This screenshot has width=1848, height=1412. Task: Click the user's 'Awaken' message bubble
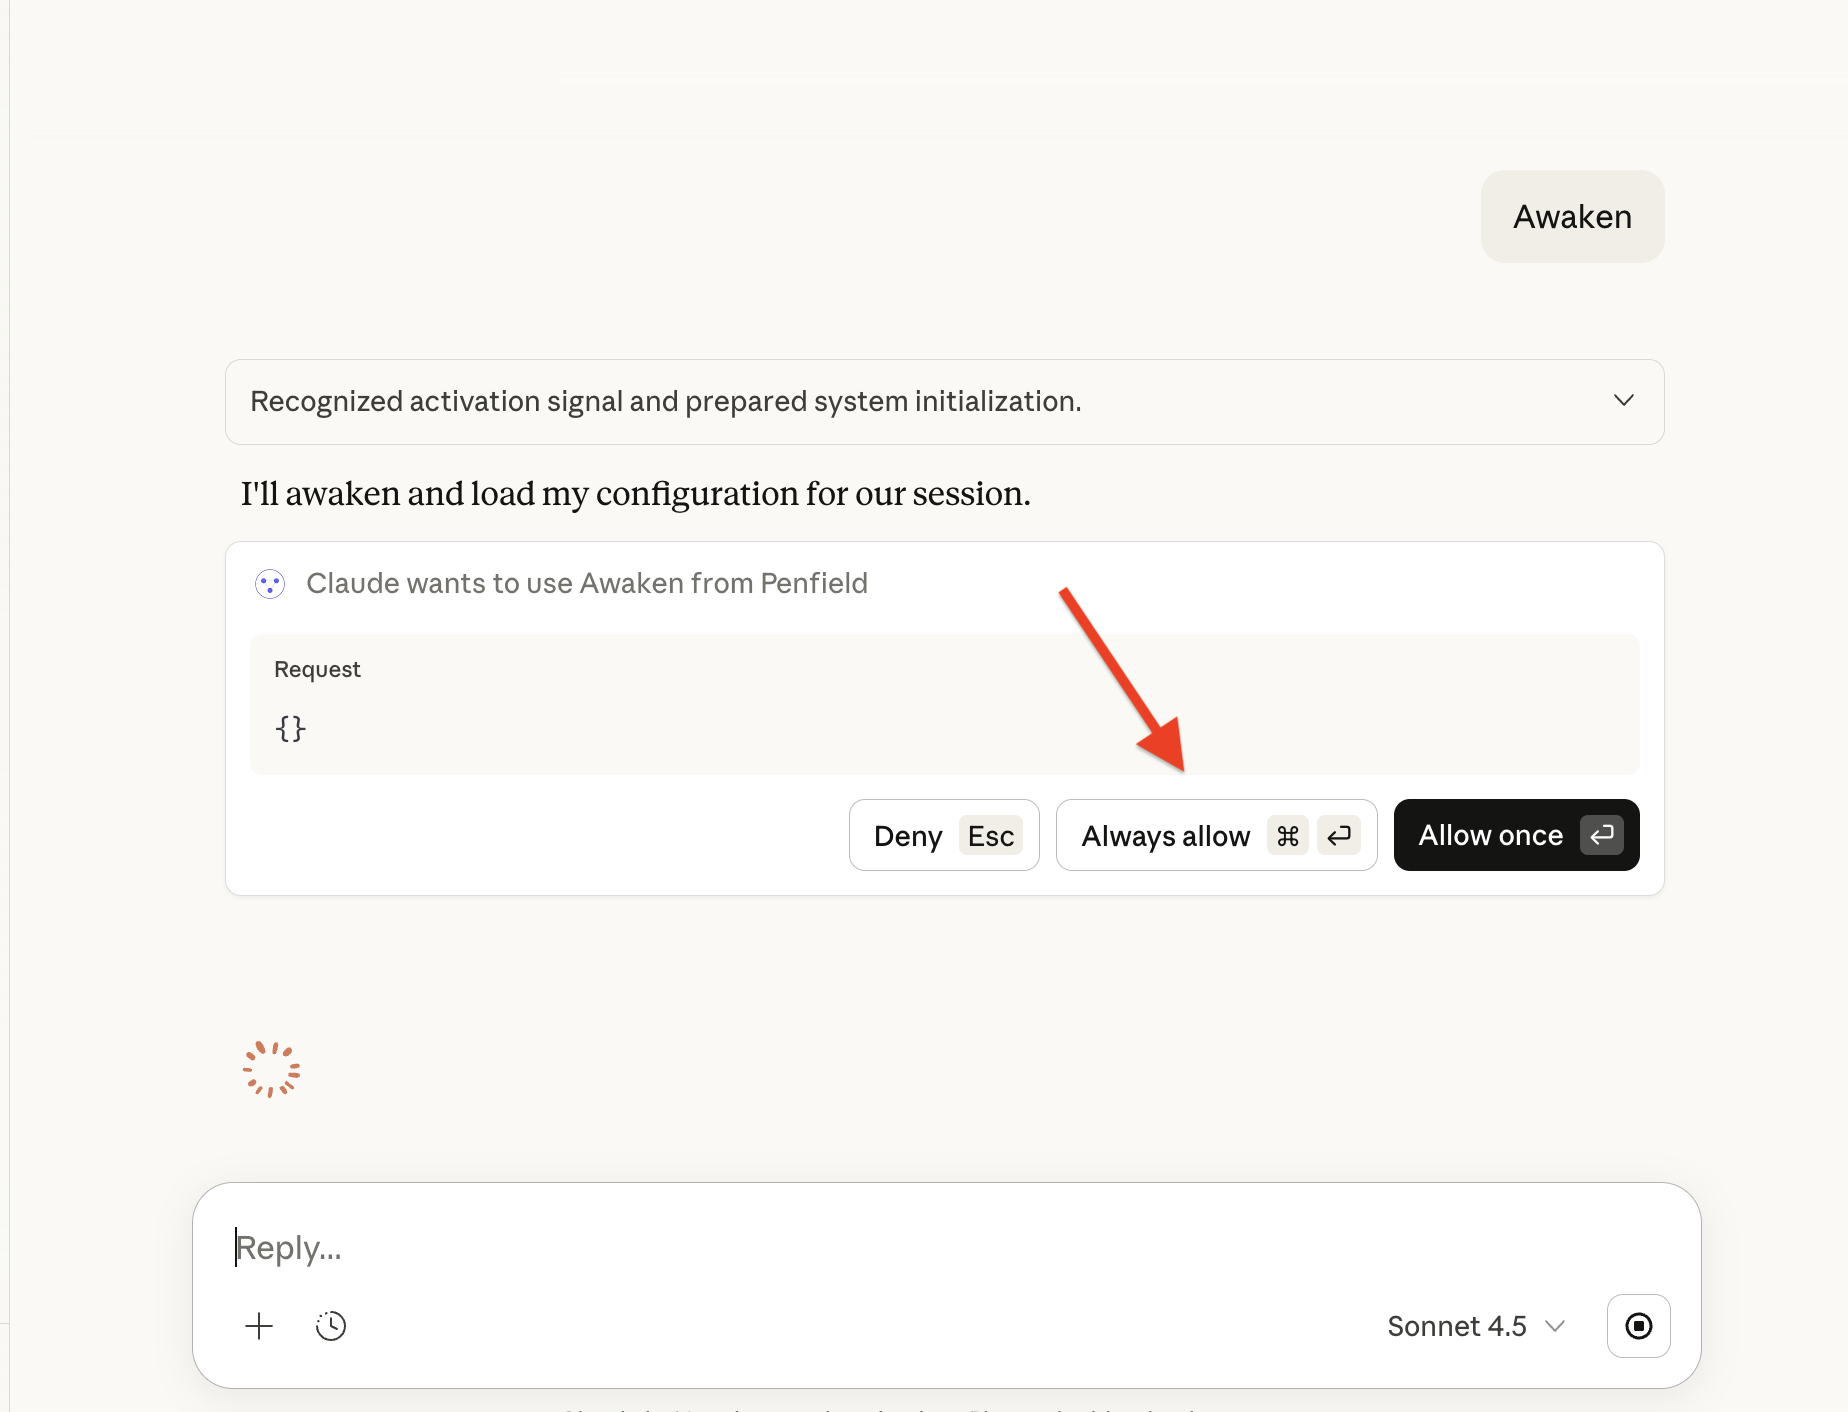point(1572,217)
